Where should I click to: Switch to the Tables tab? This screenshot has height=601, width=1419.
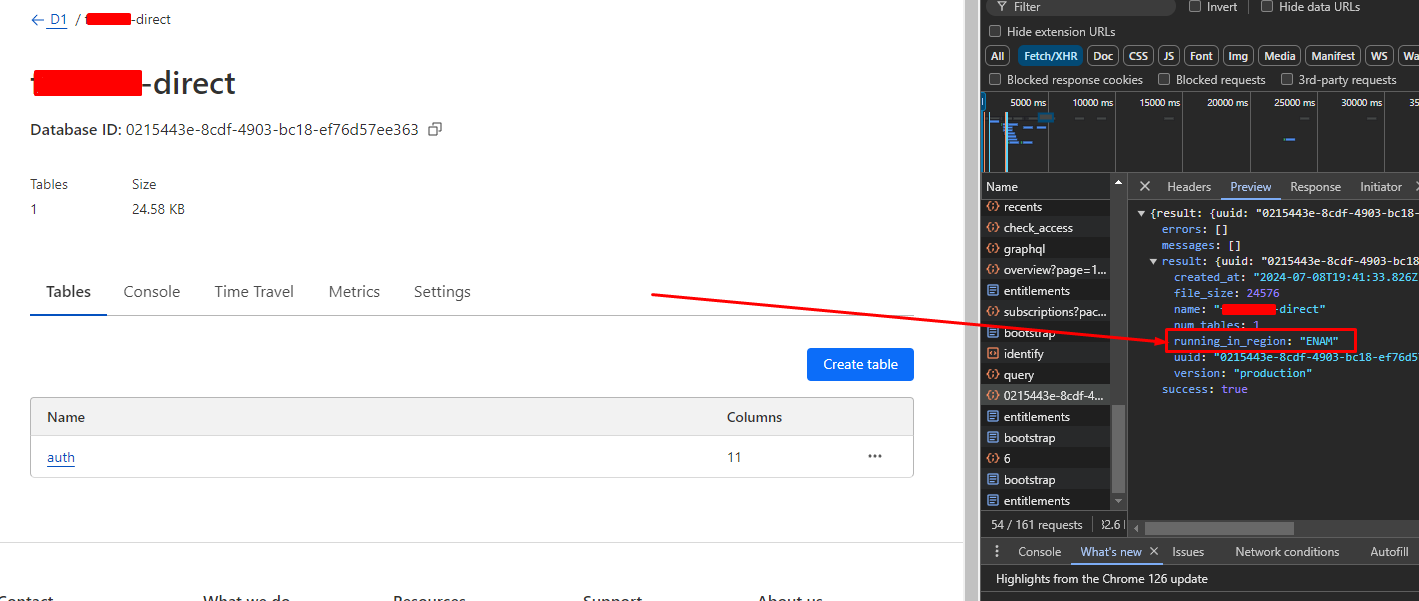68,292
